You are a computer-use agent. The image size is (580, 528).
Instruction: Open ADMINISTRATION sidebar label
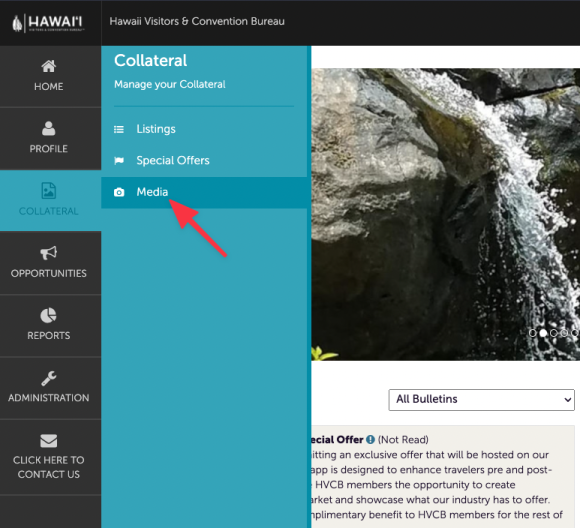click(48, 398)
